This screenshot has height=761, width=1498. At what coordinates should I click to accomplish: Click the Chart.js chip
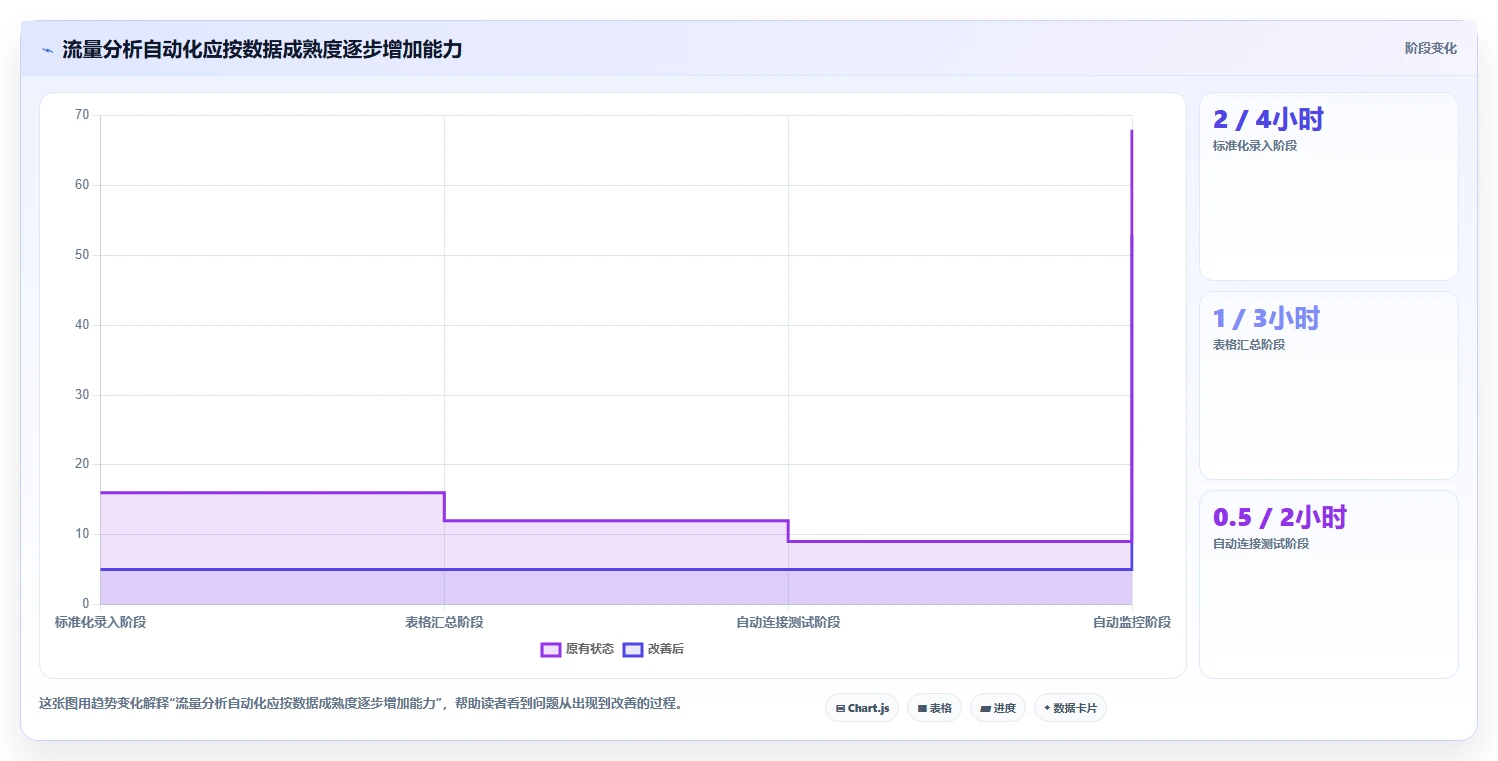pos(862,708)
